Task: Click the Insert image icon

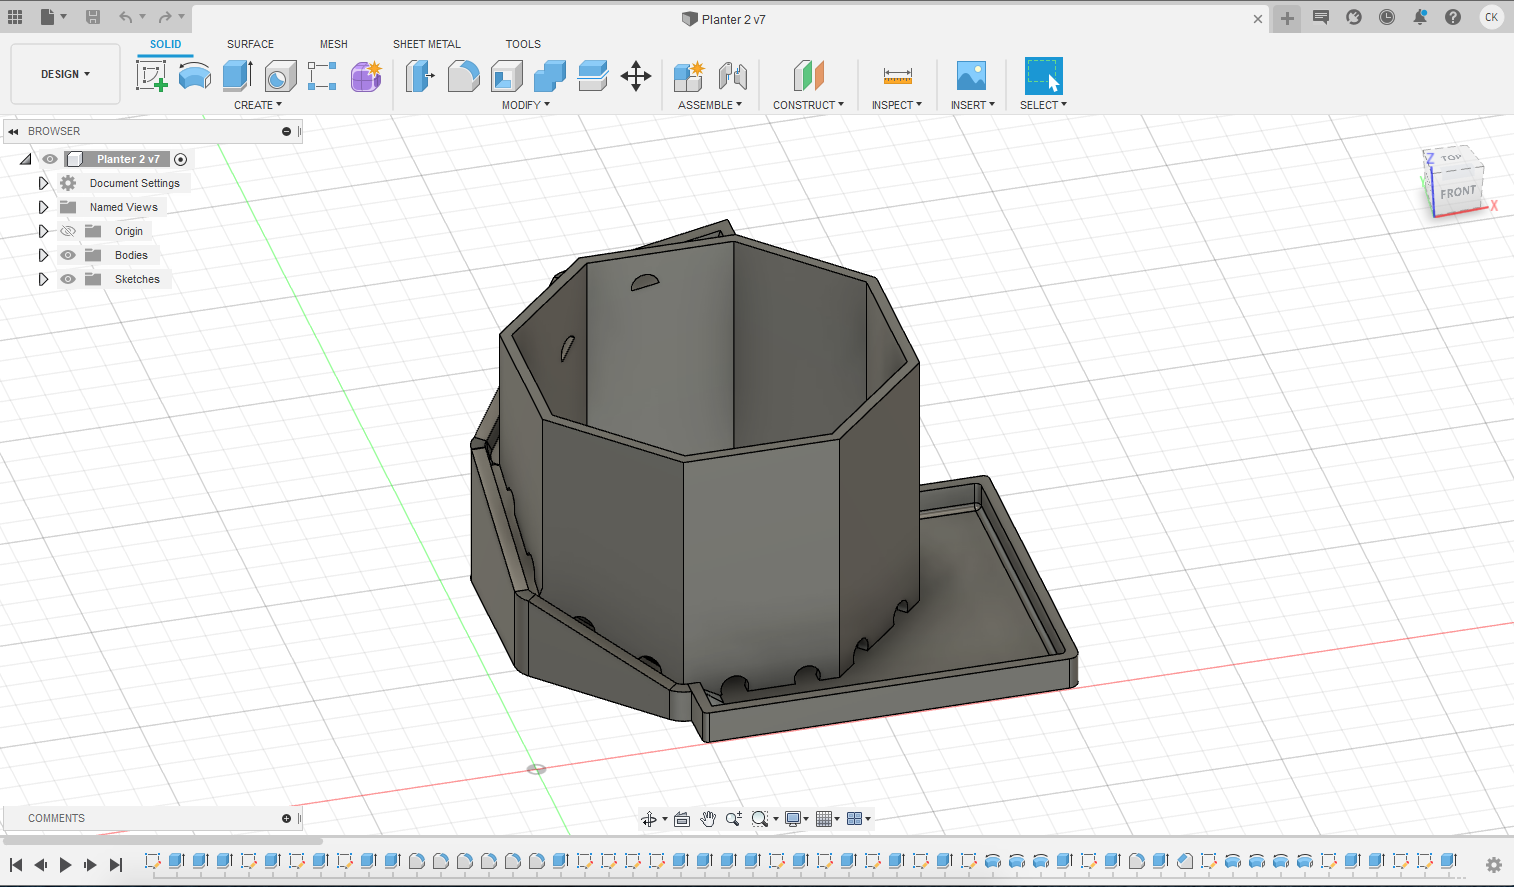Action: click(971, 76)
